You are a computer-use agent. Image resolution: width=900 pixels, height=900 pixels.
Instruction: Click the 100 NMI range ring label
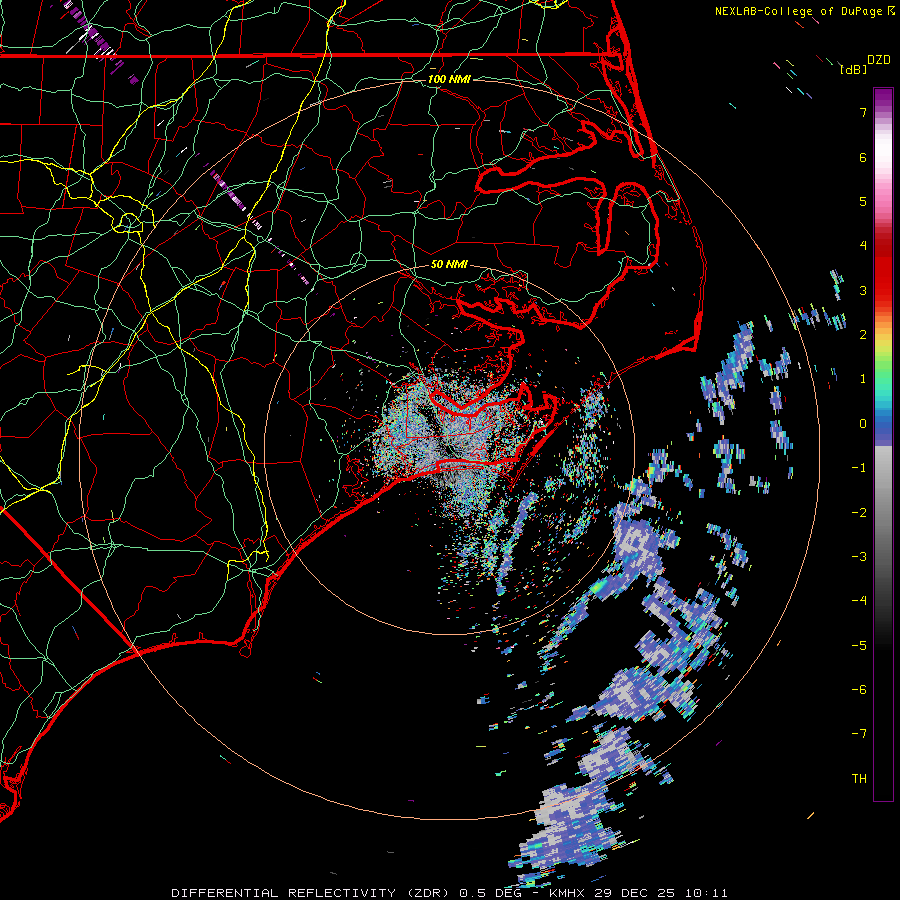[x=449, y=79]
